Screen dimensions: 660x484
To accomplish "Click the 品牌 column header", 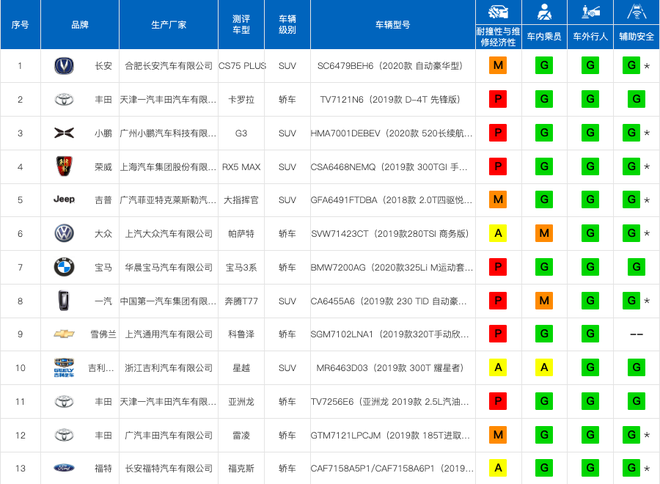I will point(80,25).
